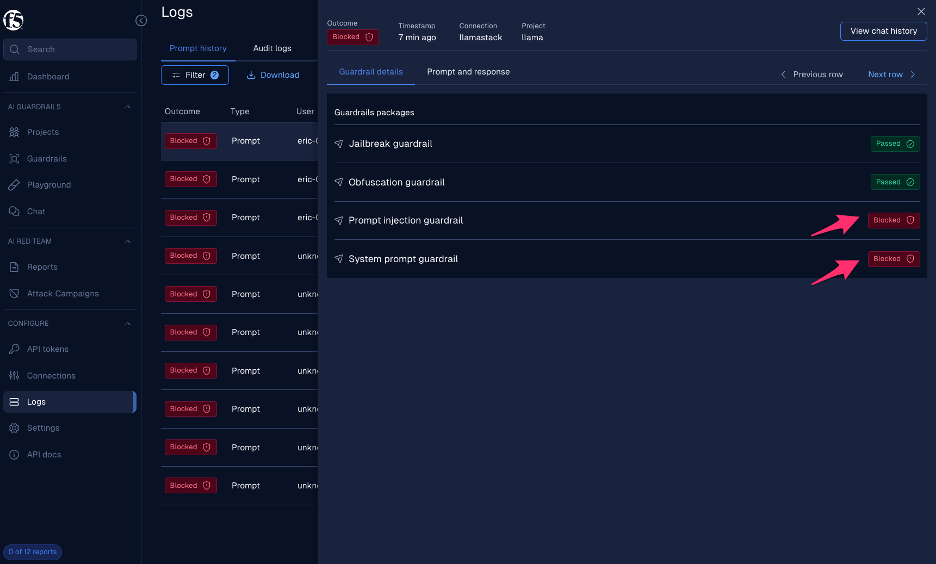Viewport: 936px width, 564px height.
Task: Click the Search input field
Action: [70, 50]
